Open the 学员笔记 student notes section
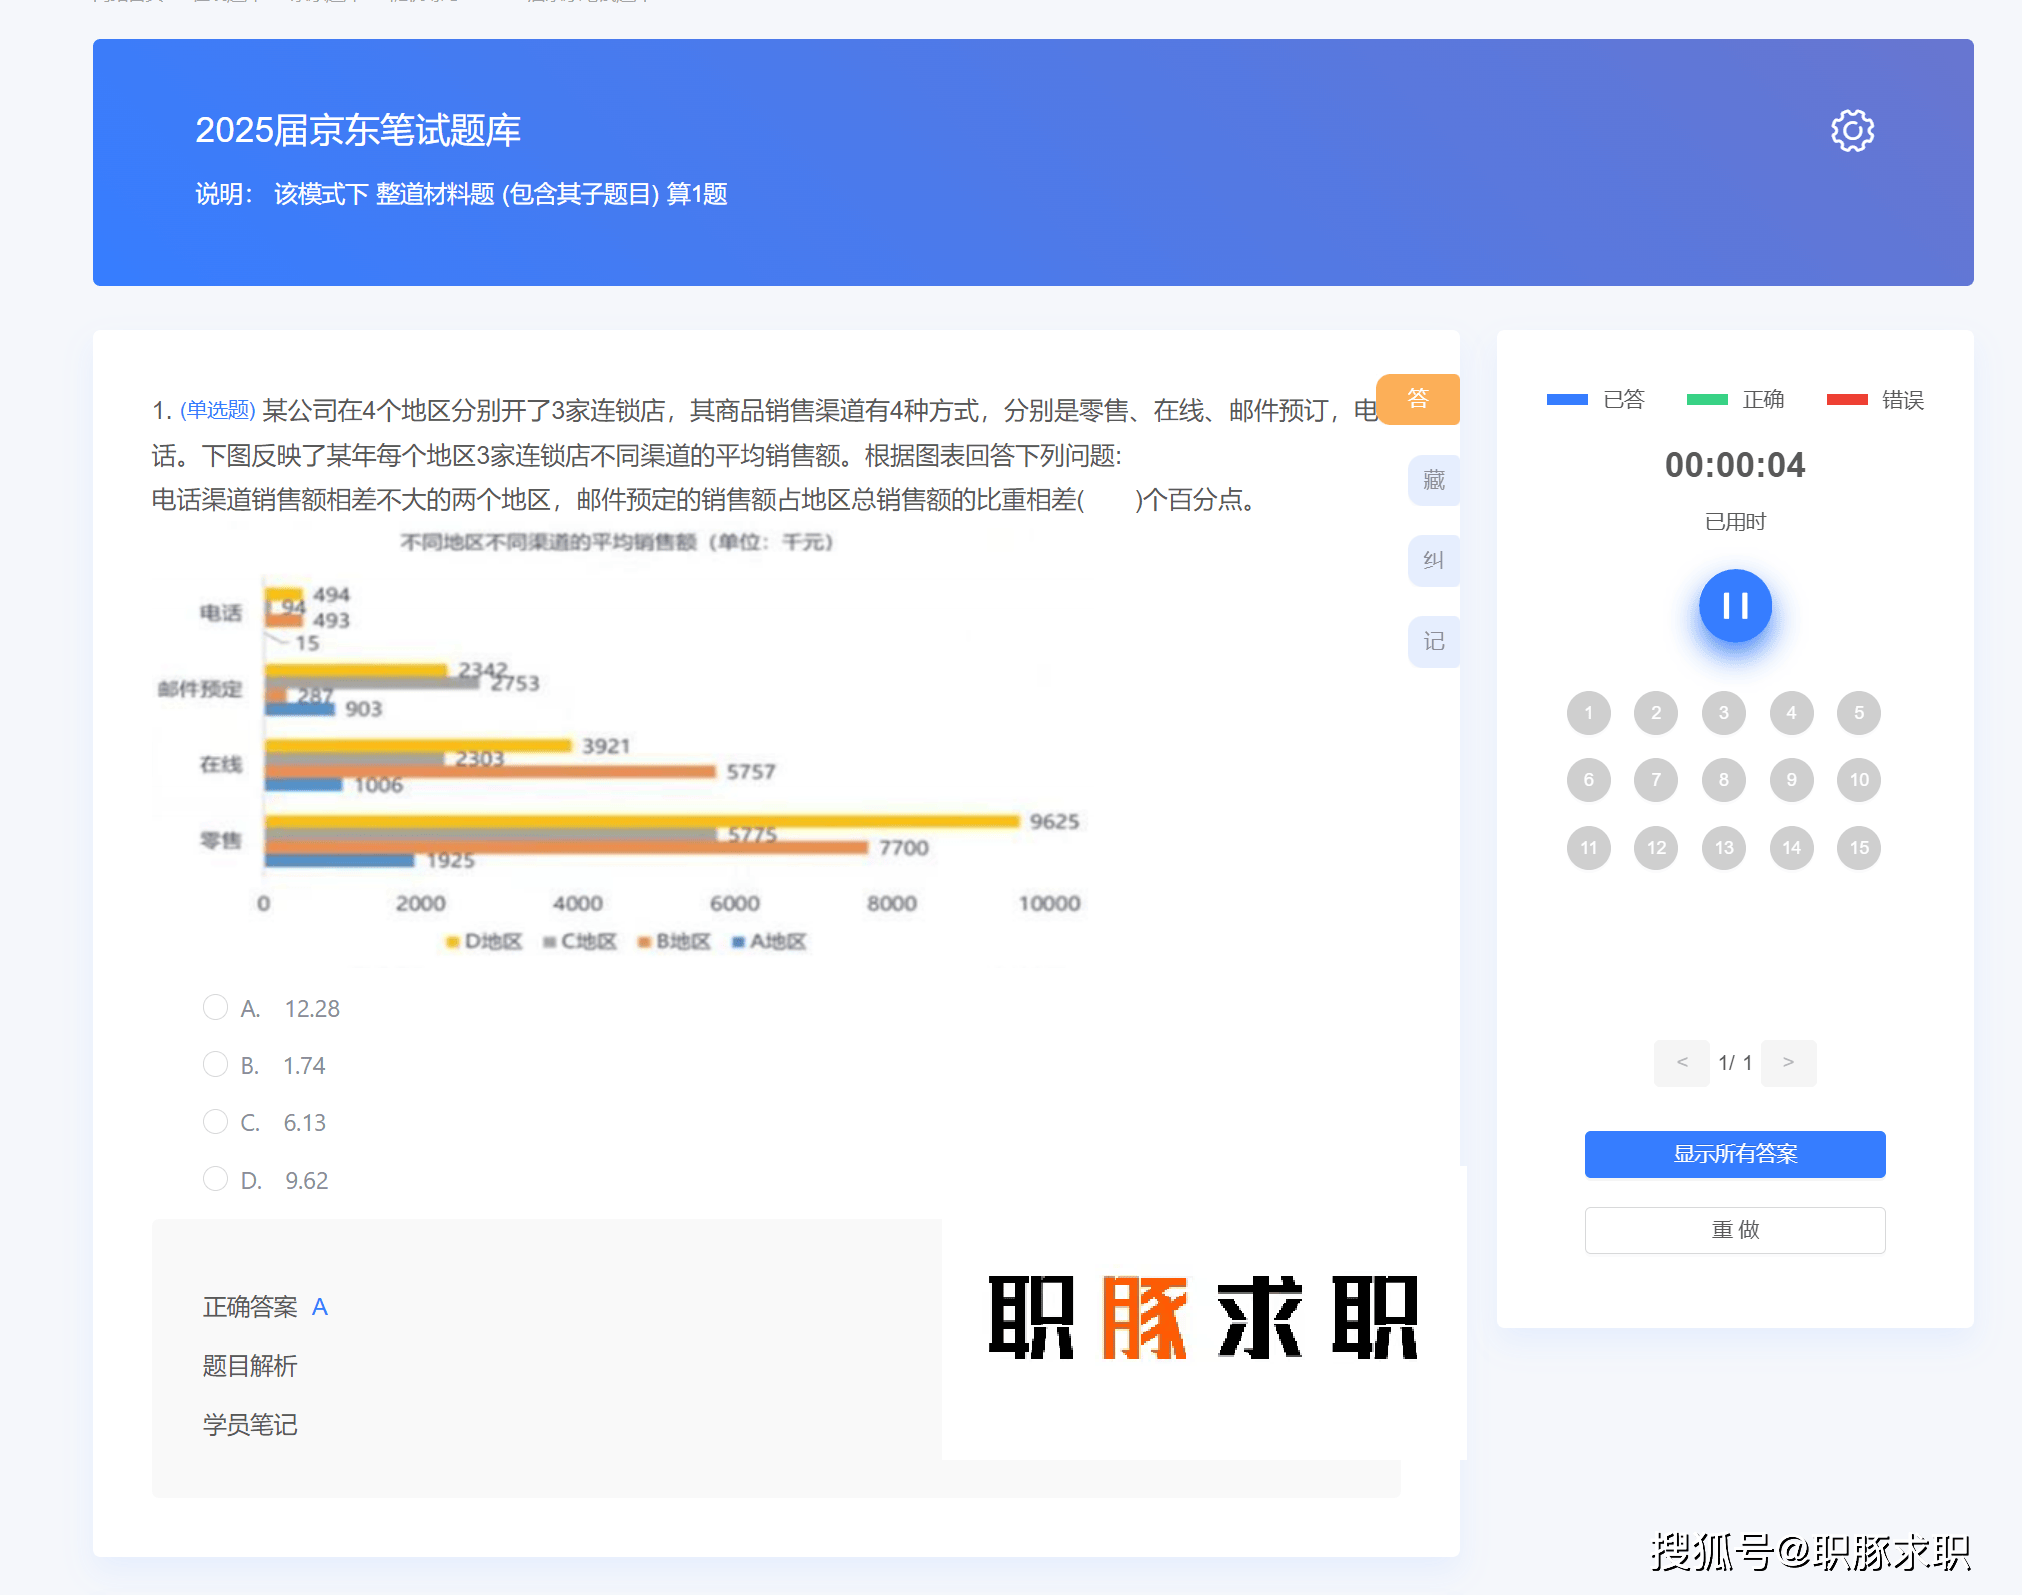The image size is (2022, 1595). (x=250, y=1425)
